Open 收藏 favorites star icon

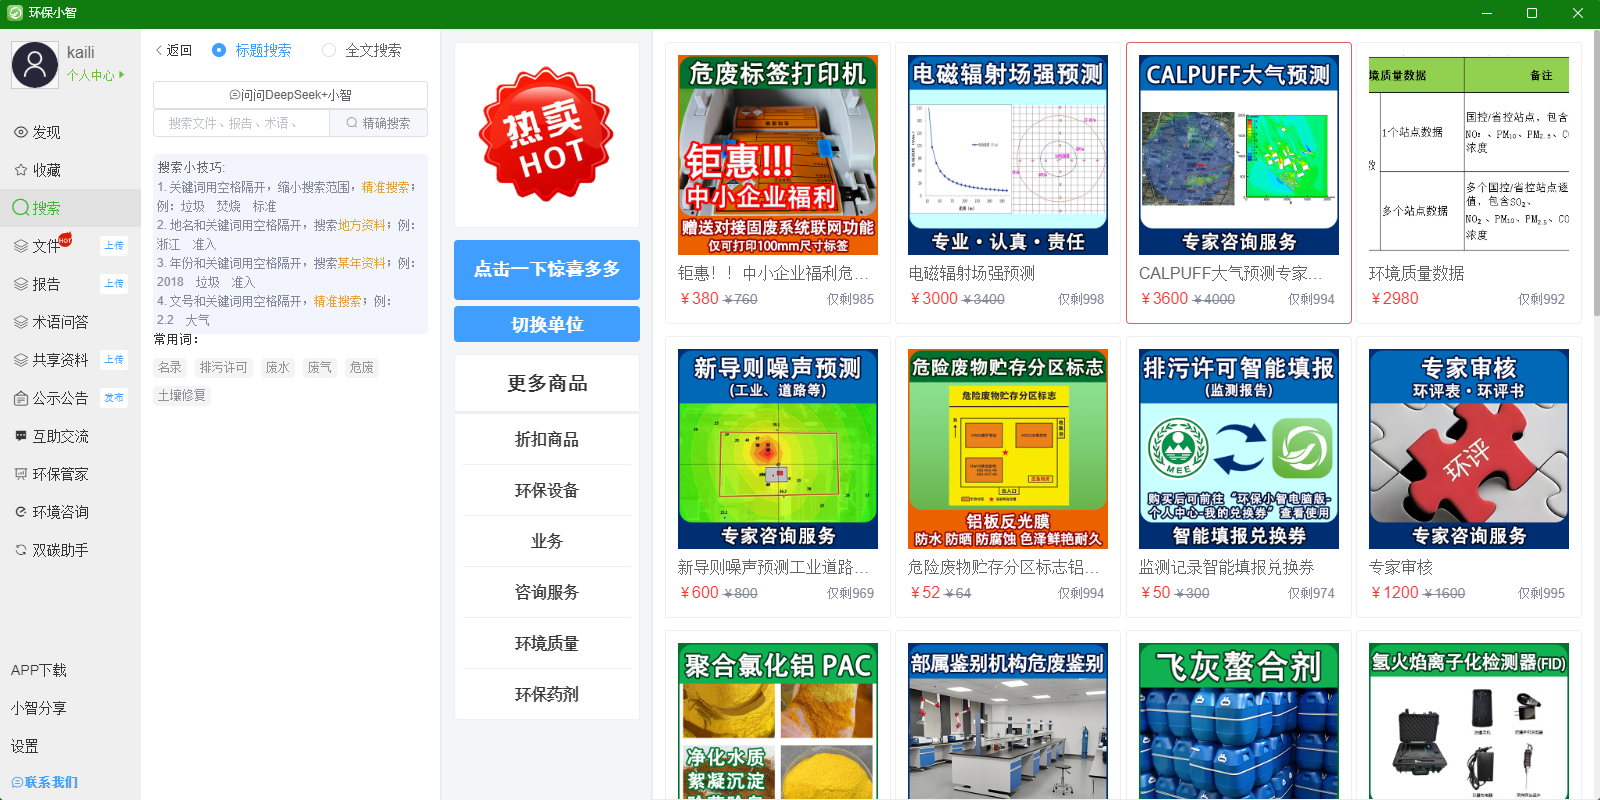point(20,170)
